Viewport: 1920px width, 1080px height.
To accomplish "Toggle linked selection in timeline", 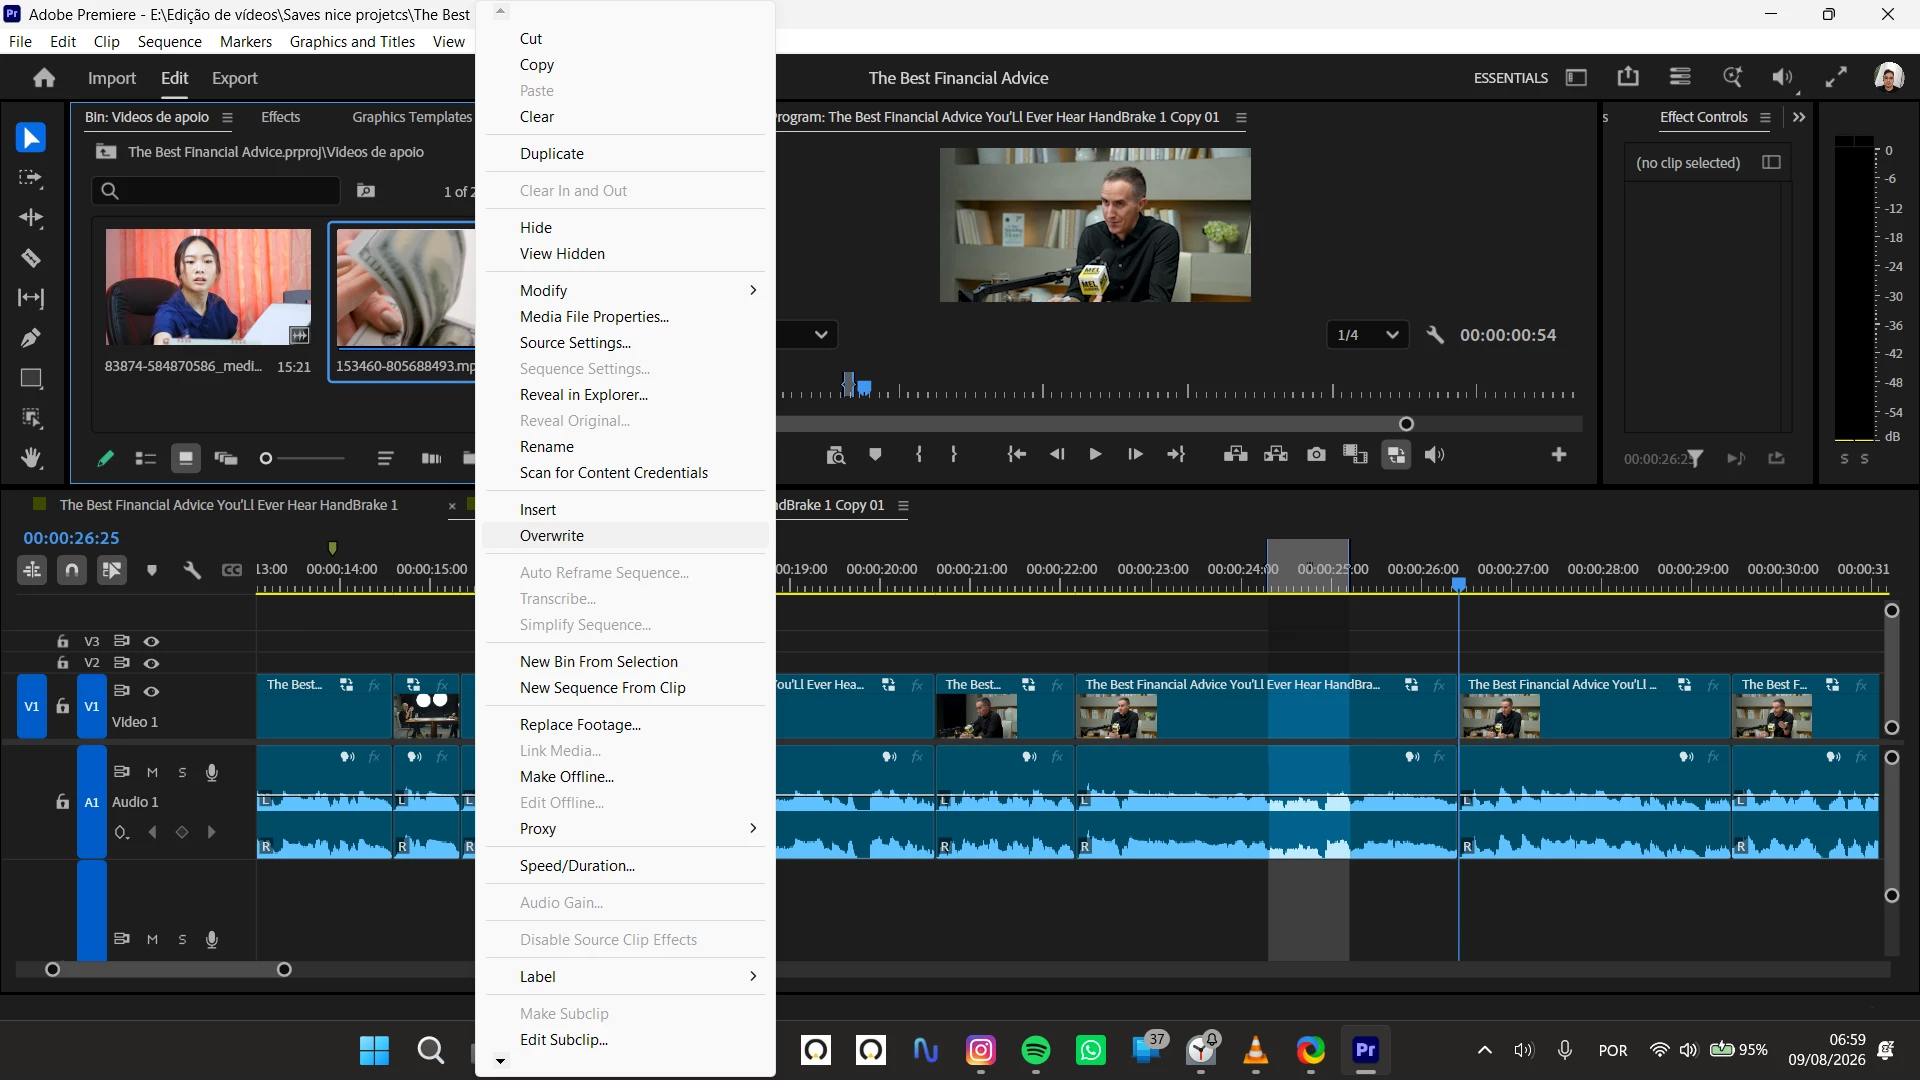I will point(112,570).
